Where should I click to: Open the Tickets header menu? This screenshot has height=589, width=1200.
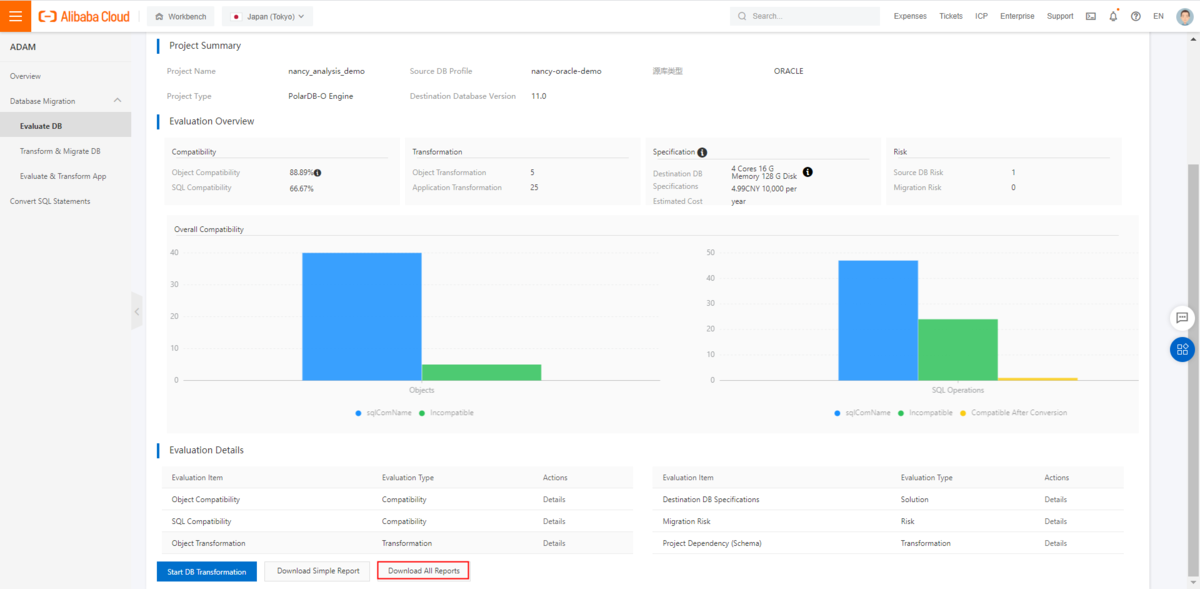(x=951, y=16)
